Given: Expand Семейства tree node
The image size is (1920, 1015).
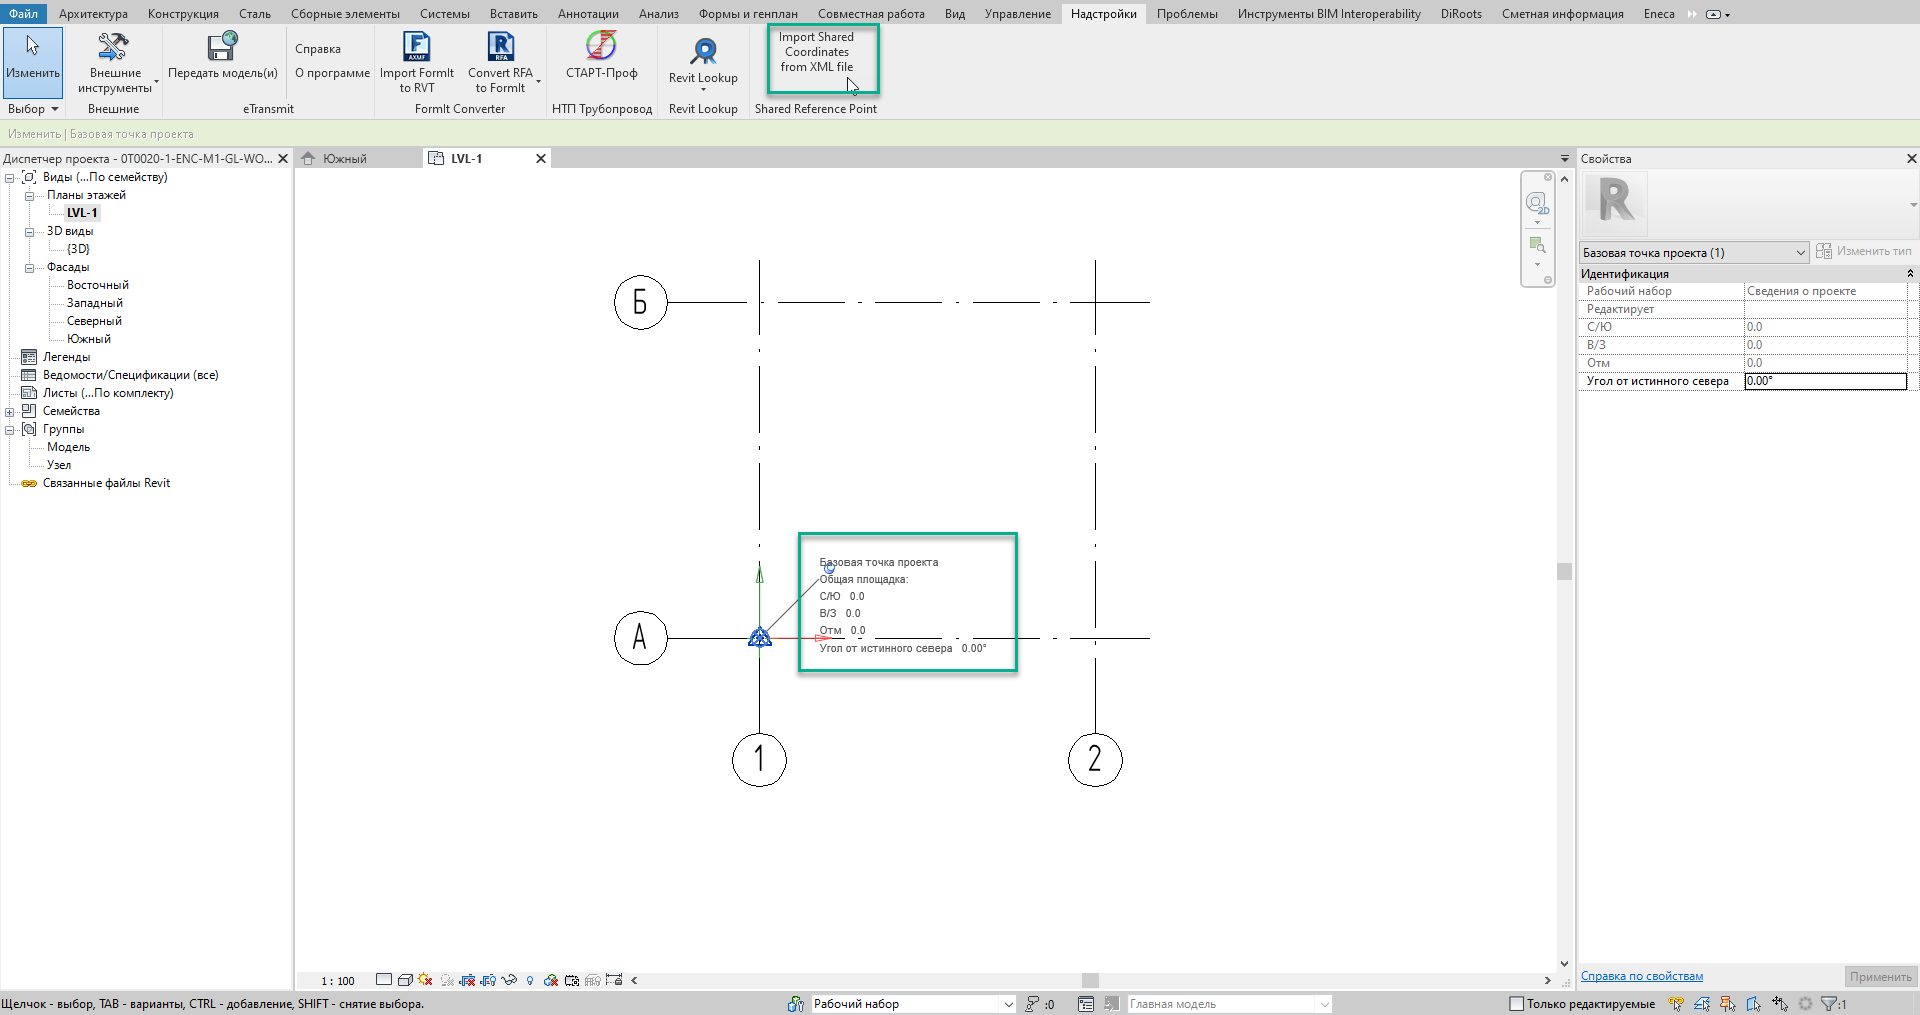Looking at the screenshot, I should point(10,412).
